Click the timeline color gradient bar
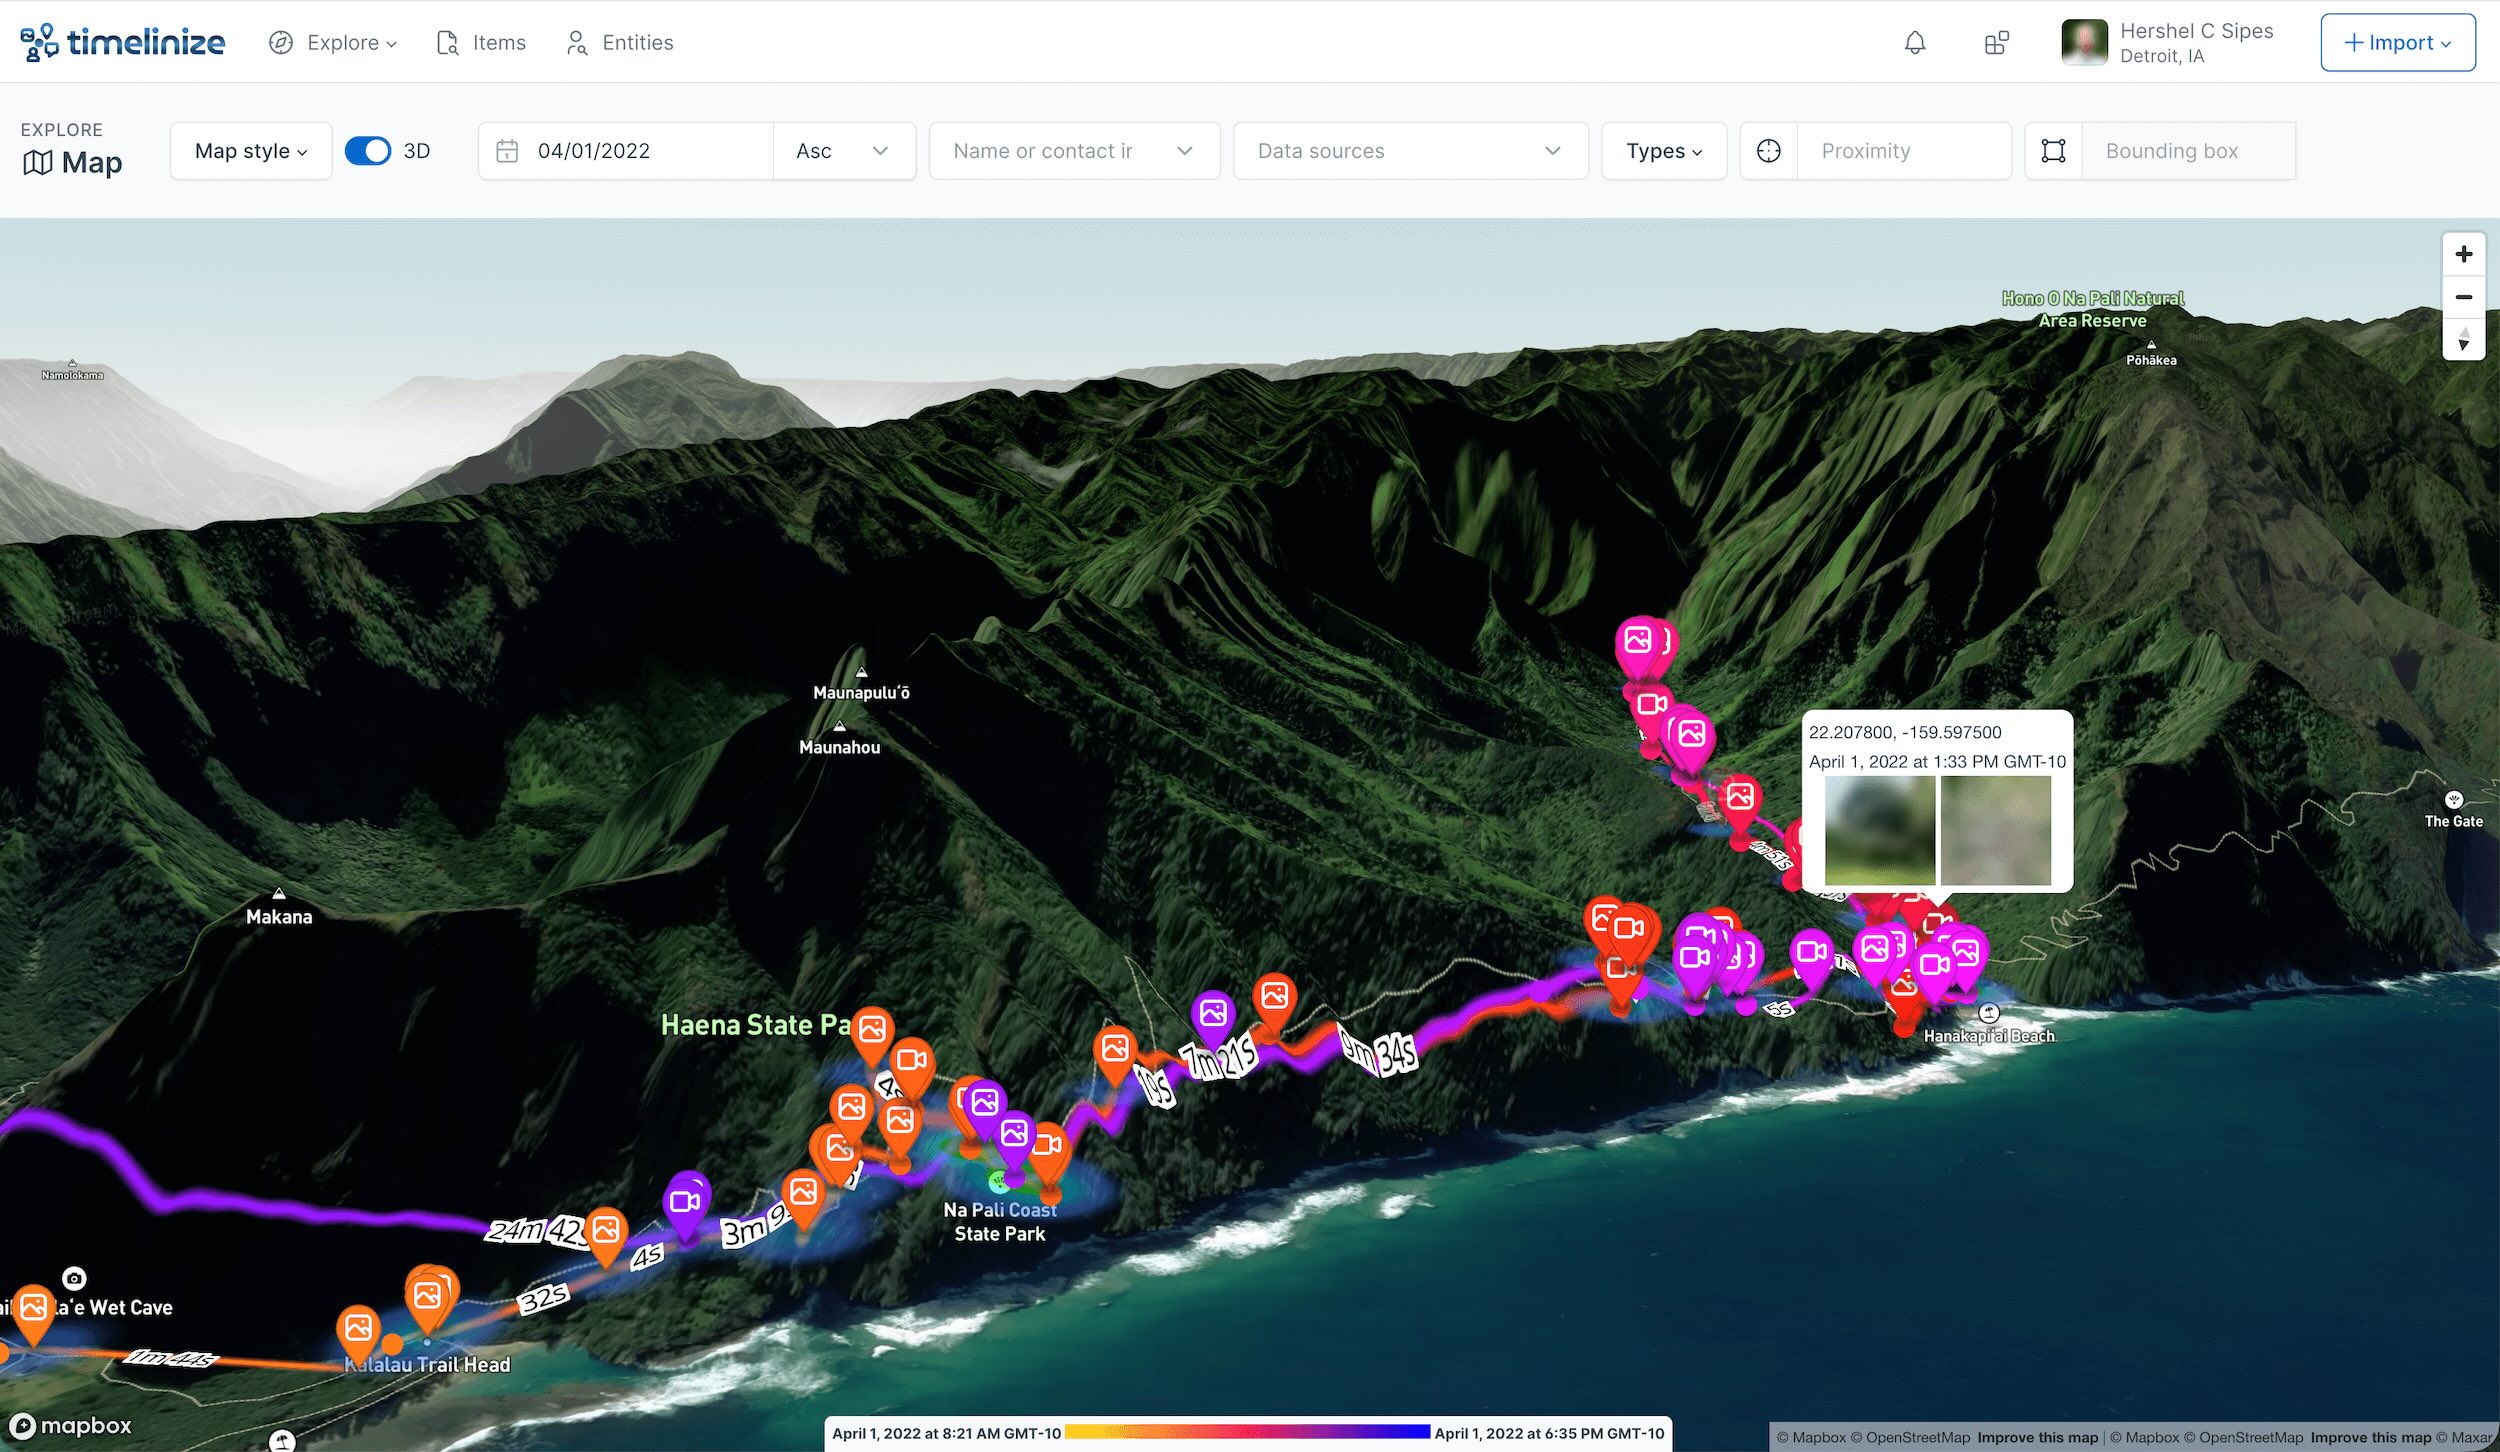The height and width of the screenshot is (1452, 2500). pyautogui.click(x=1247, y=1432)
